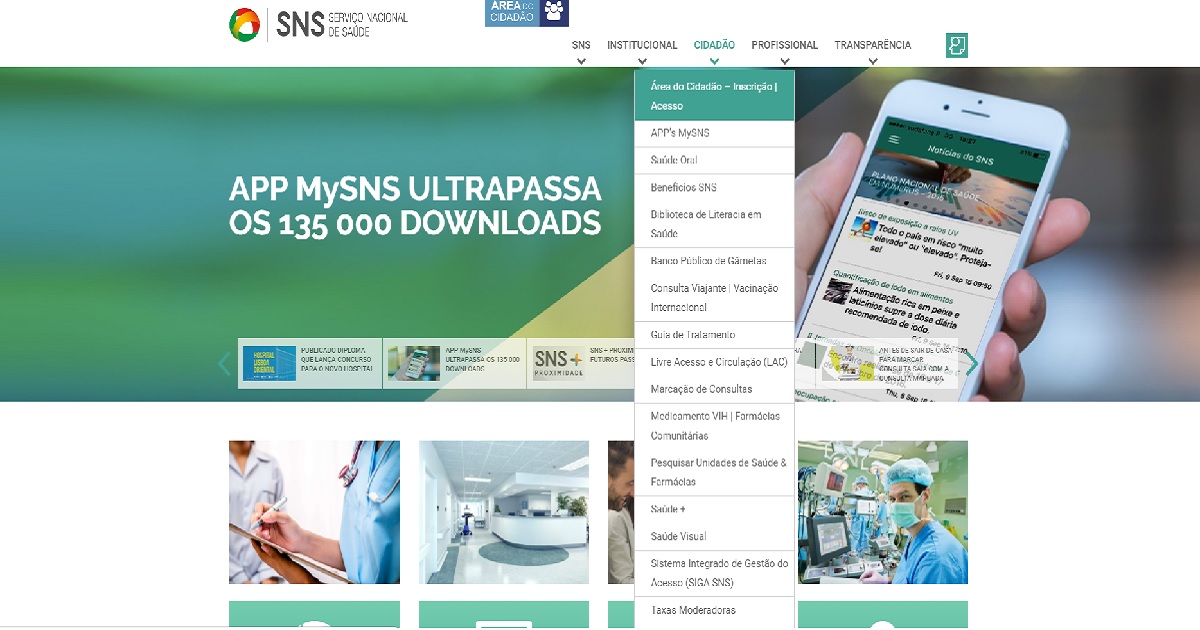Choose APP's MySNS from the dropdown
Image resolution: width=1200 pixels, height=630 pixels.
[680, 133]
